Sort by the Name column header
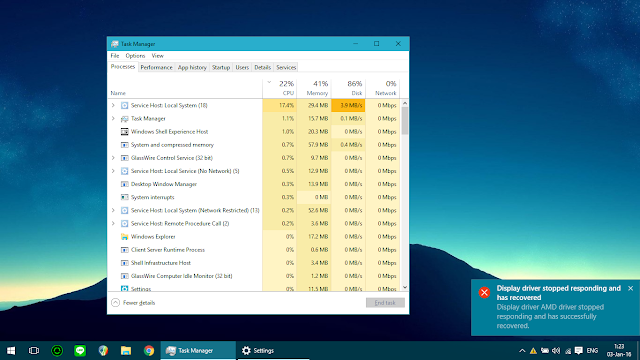 (185, 88)
